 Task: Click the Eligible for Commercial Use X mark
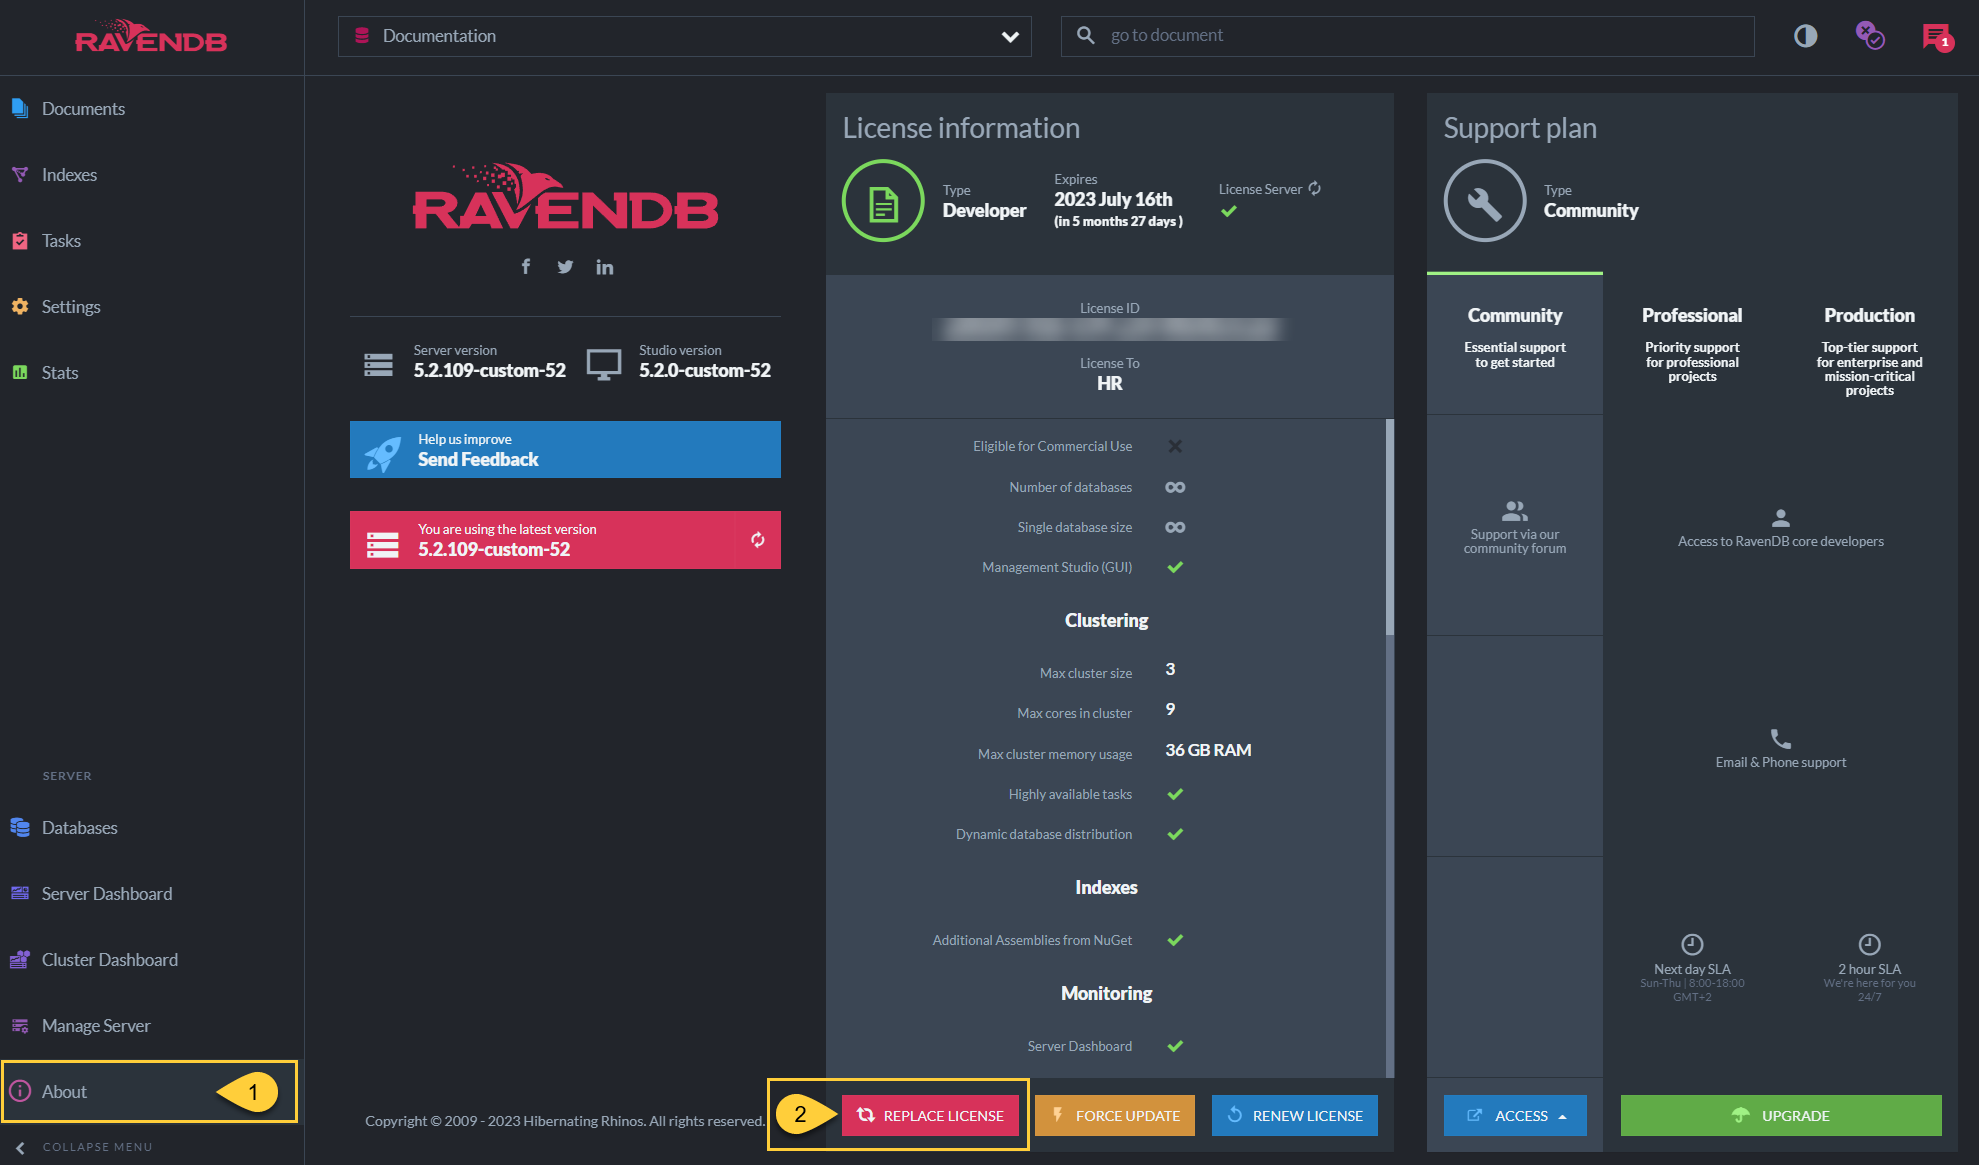coord(1175,446)
